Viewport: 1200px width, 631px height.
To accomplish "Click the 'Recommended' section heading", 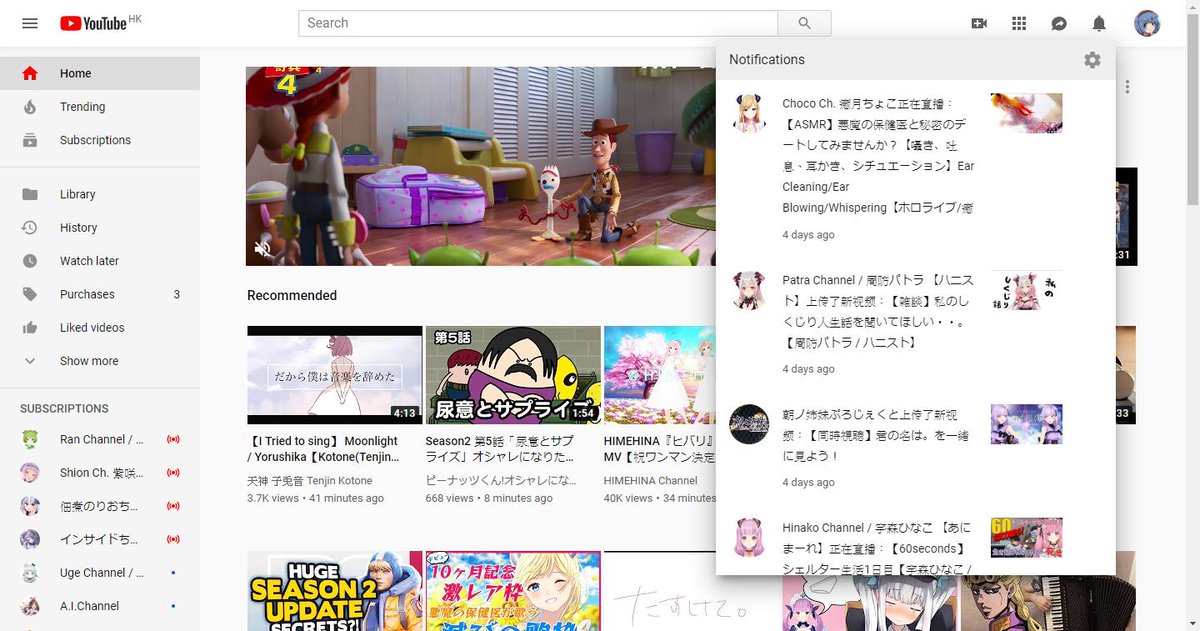I will pos(292,296).
